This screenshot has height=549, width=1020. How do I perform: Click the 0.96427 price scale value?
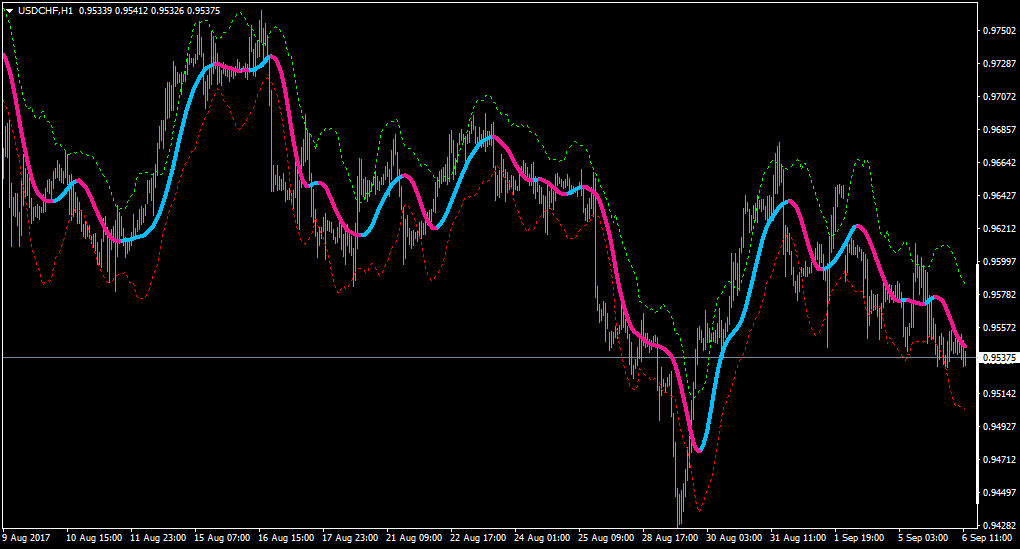999,195
